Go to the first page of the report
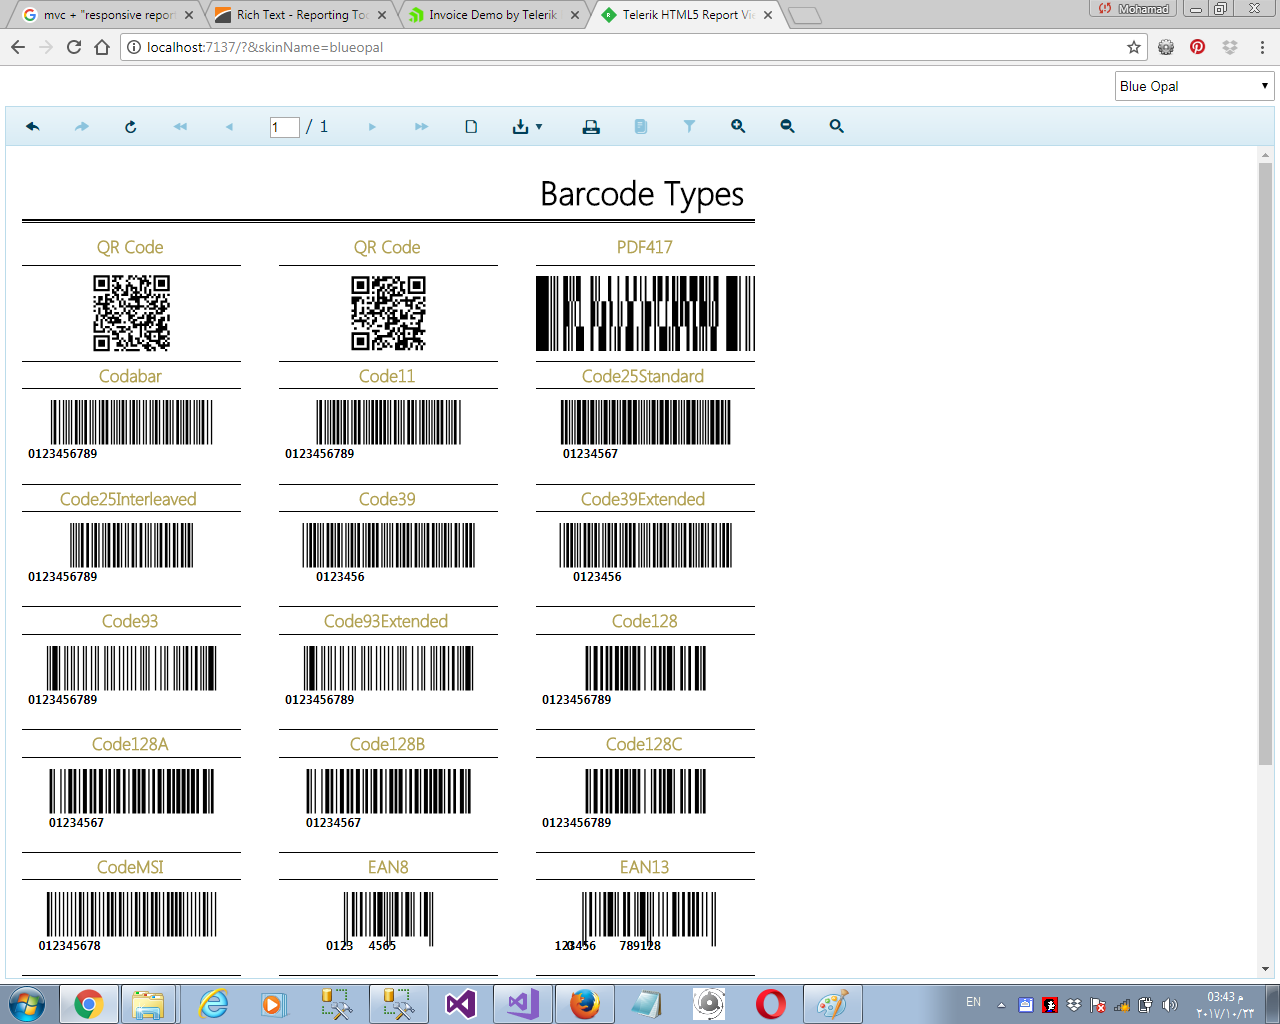The width and height of the screenshot is (1280, 1024). 180,127
